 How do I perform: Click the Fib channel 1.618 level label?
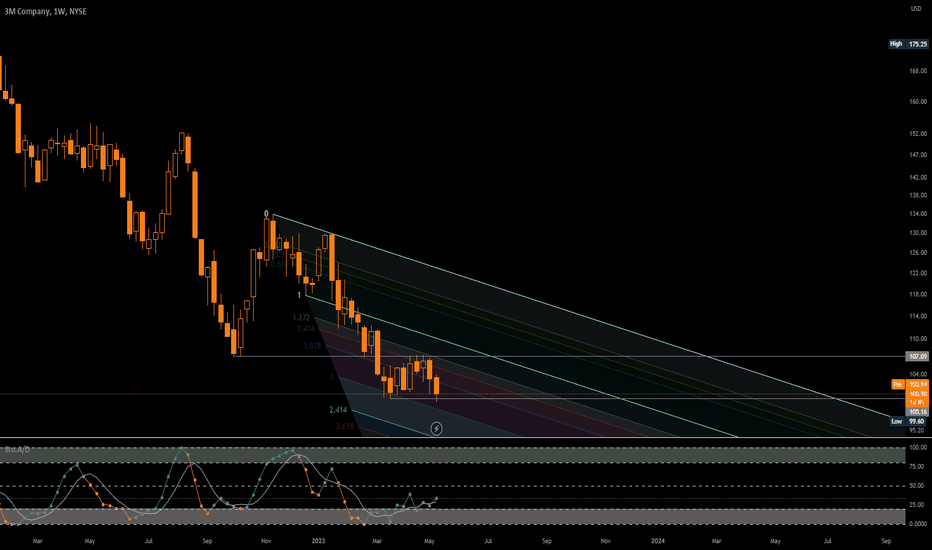click(x=312, y=345)
